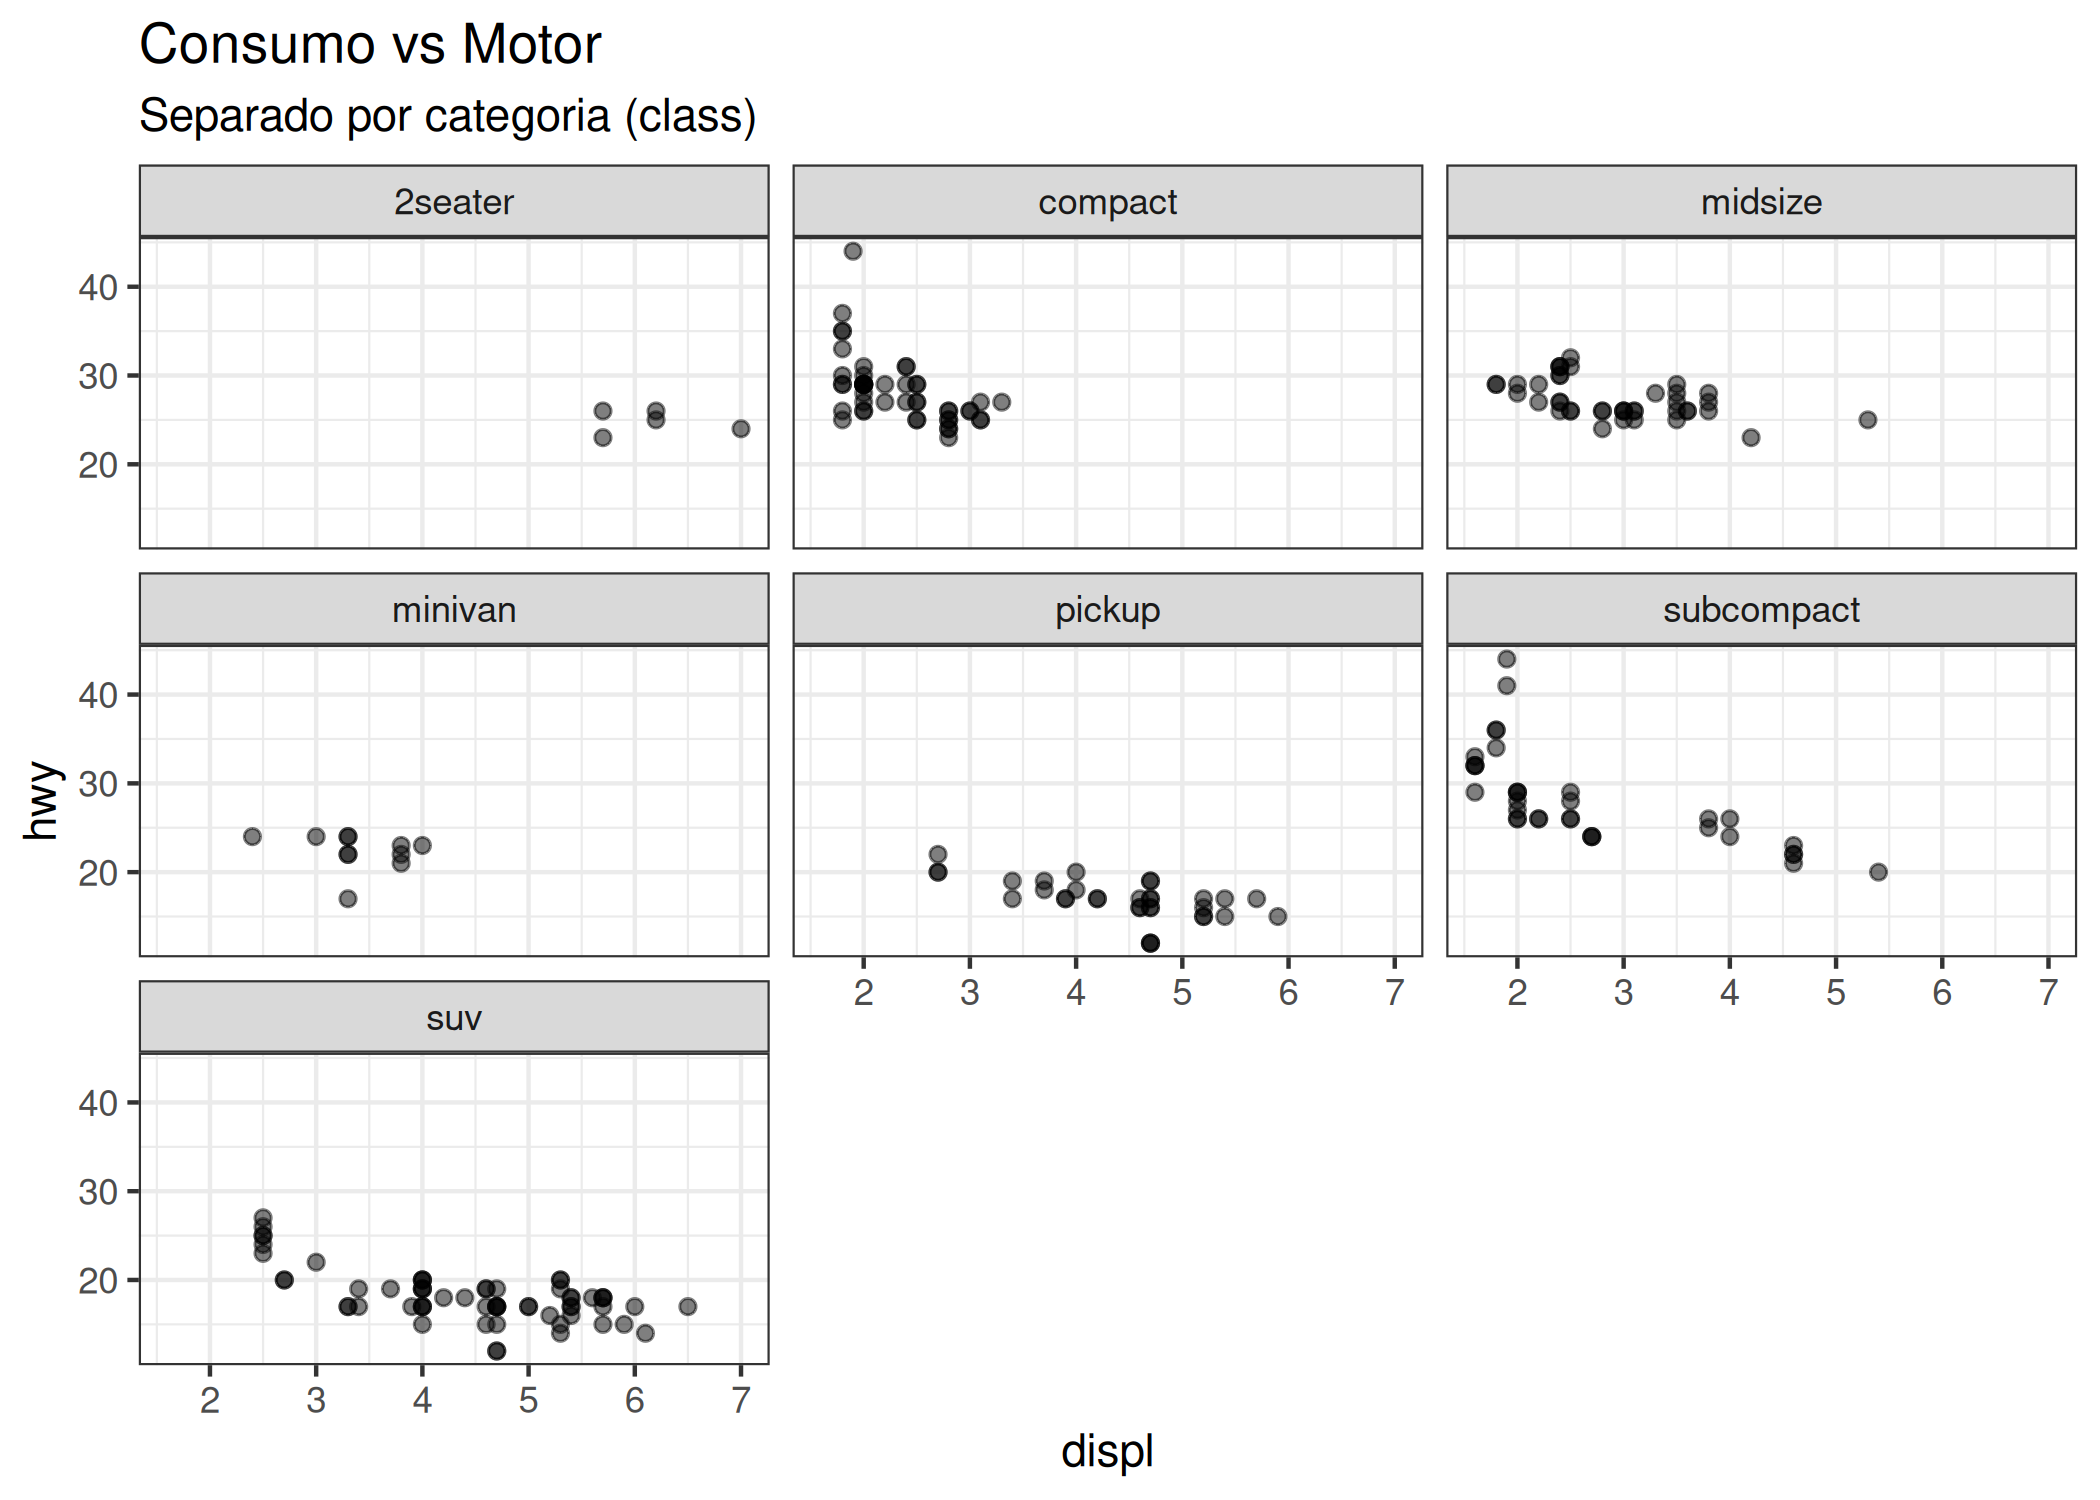
Task: Click the "minivan" facet label
Action: pyautogui.click(x=454, y=610)
